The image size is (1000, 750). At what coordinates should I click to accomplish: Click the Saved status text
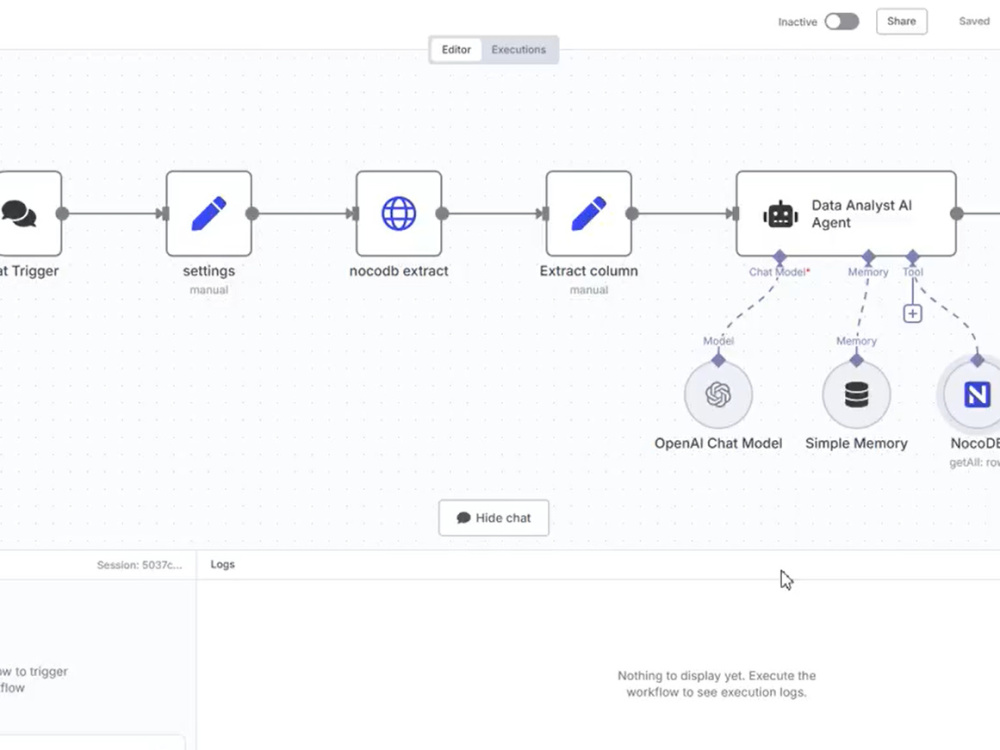pos(974,21)
